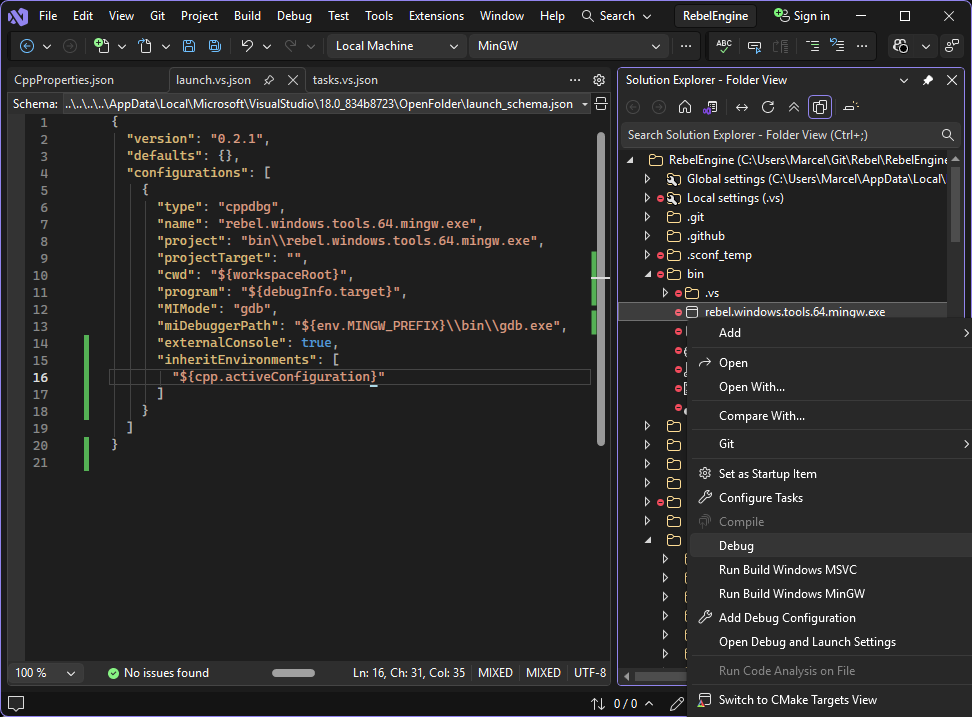This screenshot has width=972, height=717.
Task: Close the launch.vs.json tab
Action: click(293, 80)
